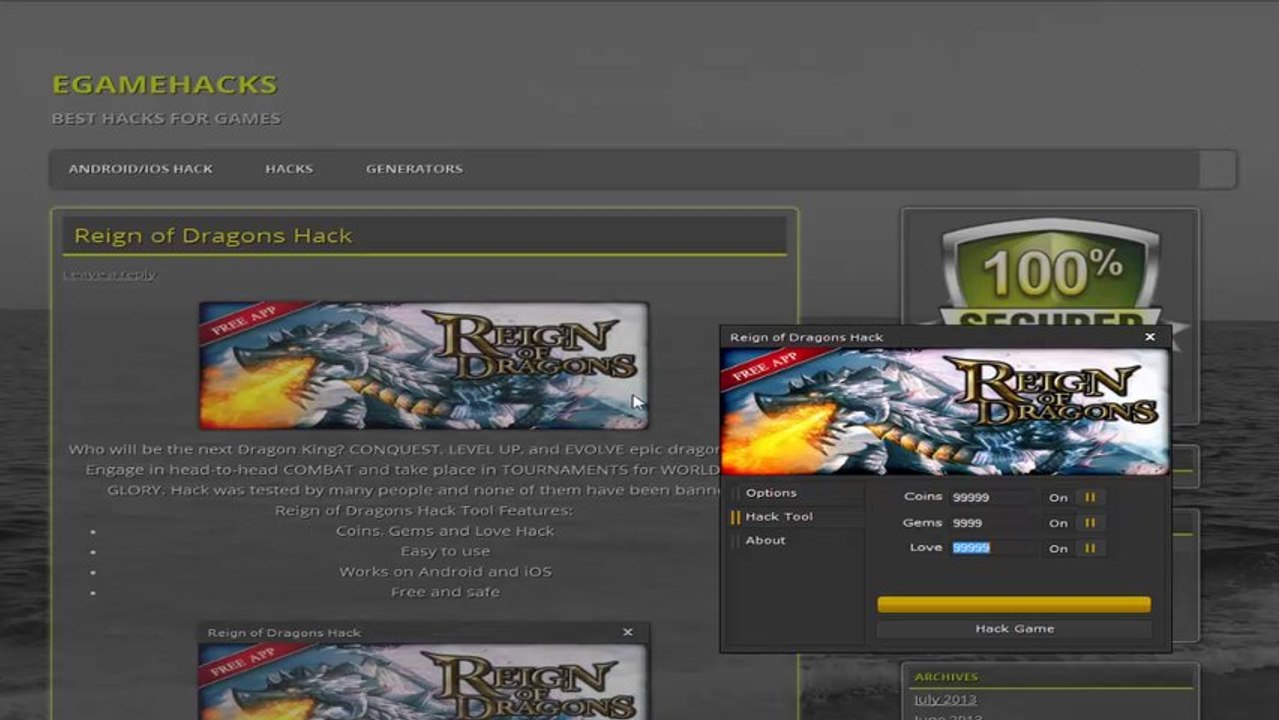
Task: Toggle the Gems On switch
Action: (1090, 523)
